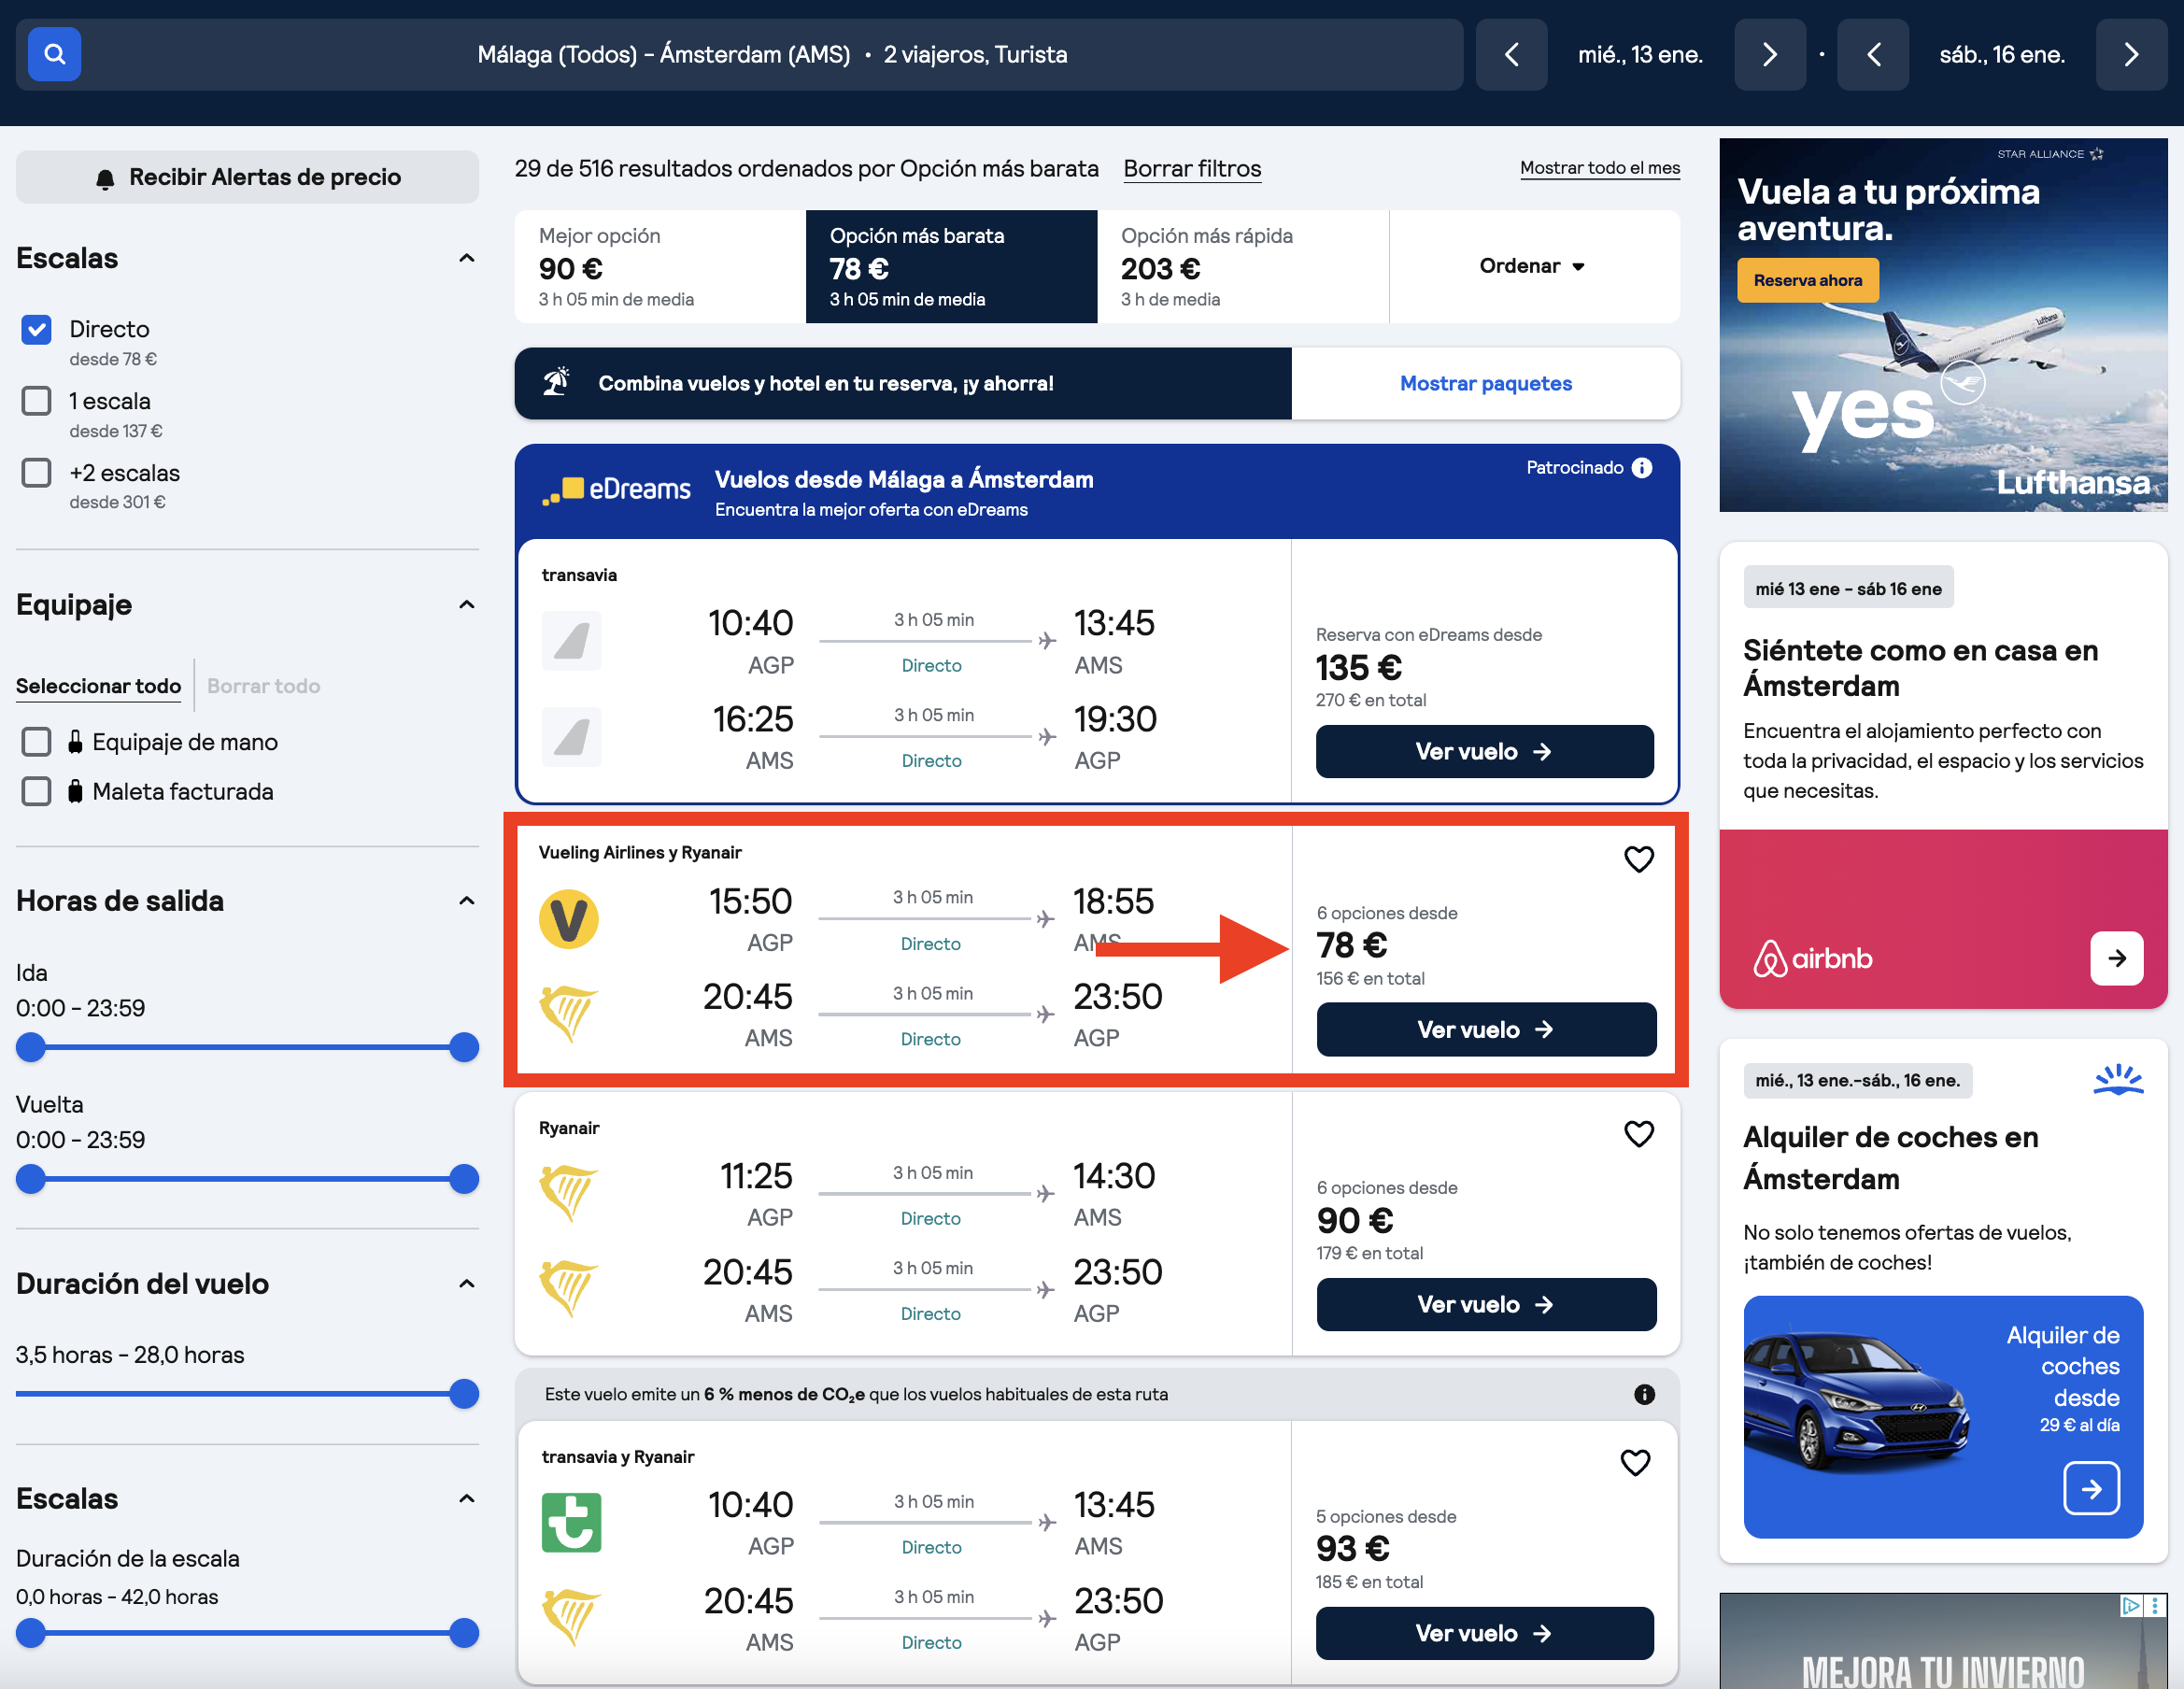Click the airbnb logo
2184x1689 pixels.
pos(1812,958)
